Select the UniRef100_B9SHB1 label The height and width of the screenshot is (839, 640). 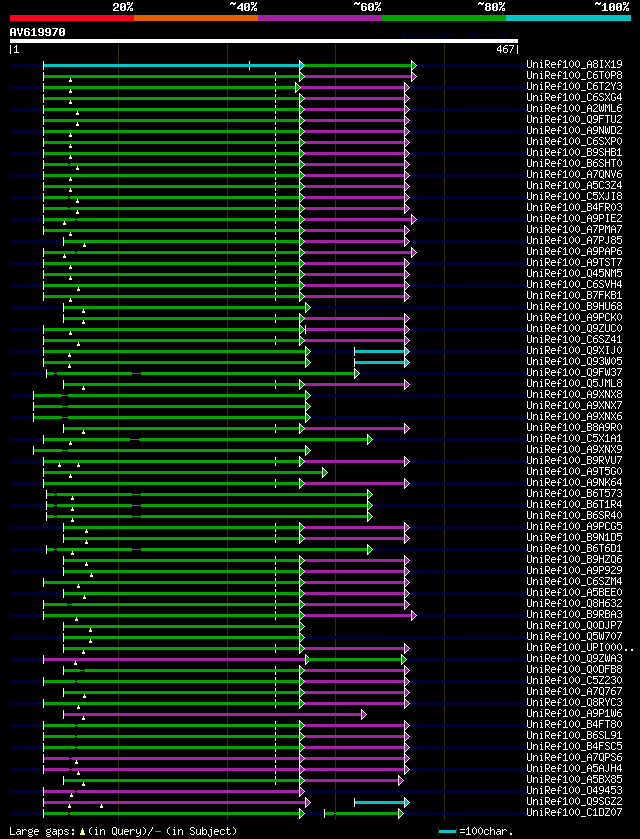click(x=574, y=152)
